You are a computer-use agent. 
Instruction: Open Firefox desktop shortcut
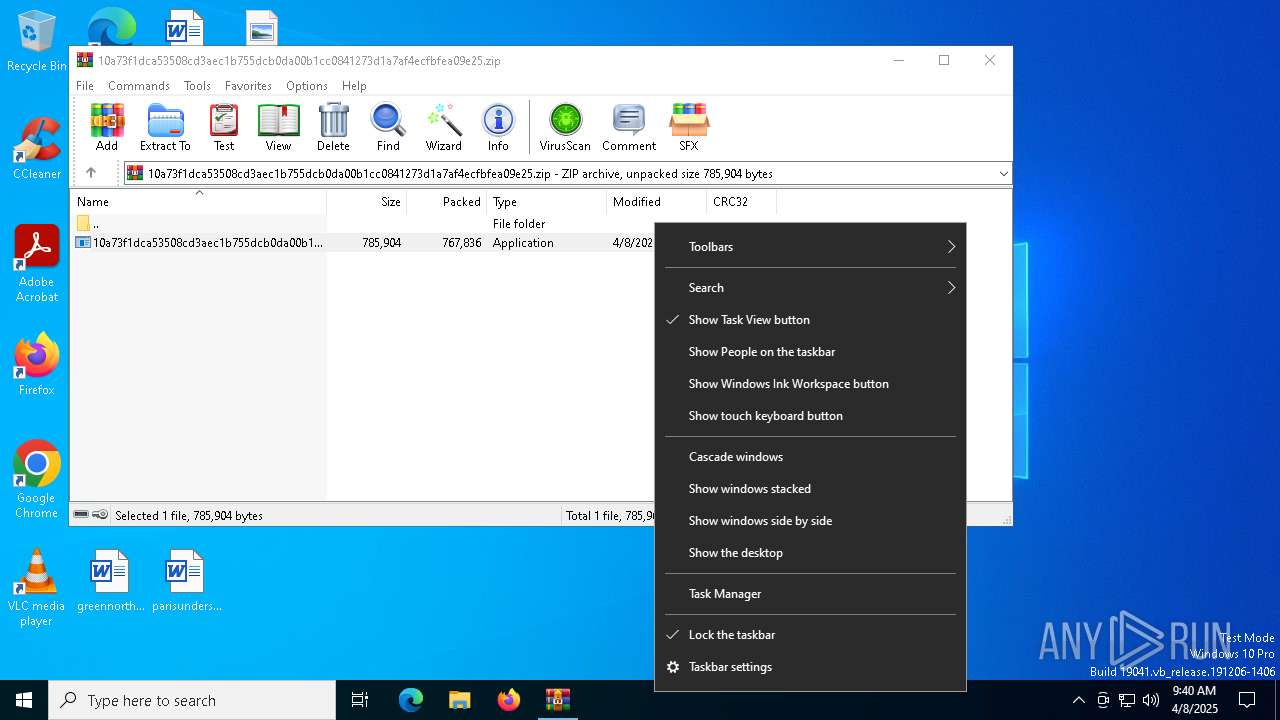pyautogui.click(x=37, y=364)
